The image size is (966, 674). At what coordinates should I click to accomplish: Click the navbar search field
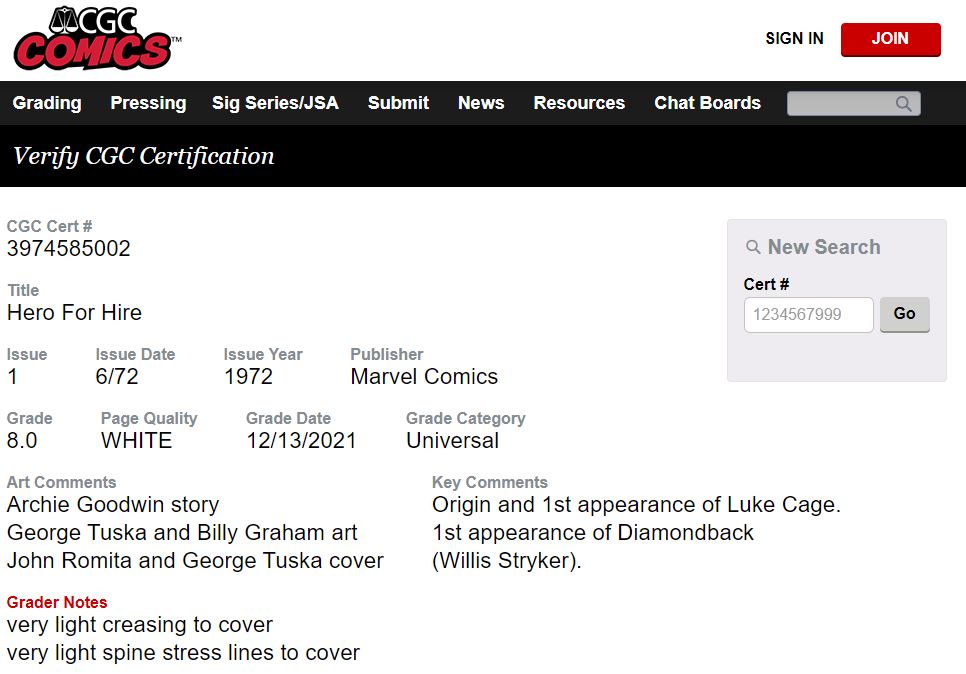tap(853, 104)
